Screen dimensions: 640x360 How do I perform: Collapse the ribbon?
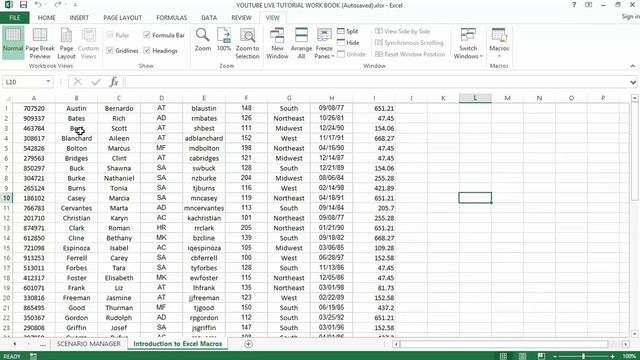click(633, 66)
